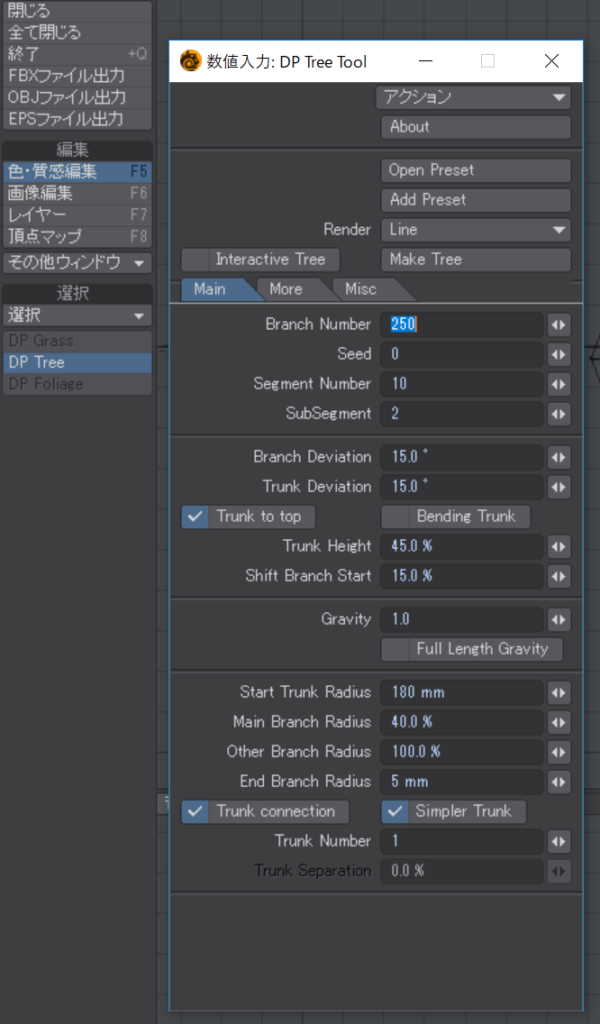Click into the Main Branch Radius field
The image size is (600, 1024).
(462, 722)
